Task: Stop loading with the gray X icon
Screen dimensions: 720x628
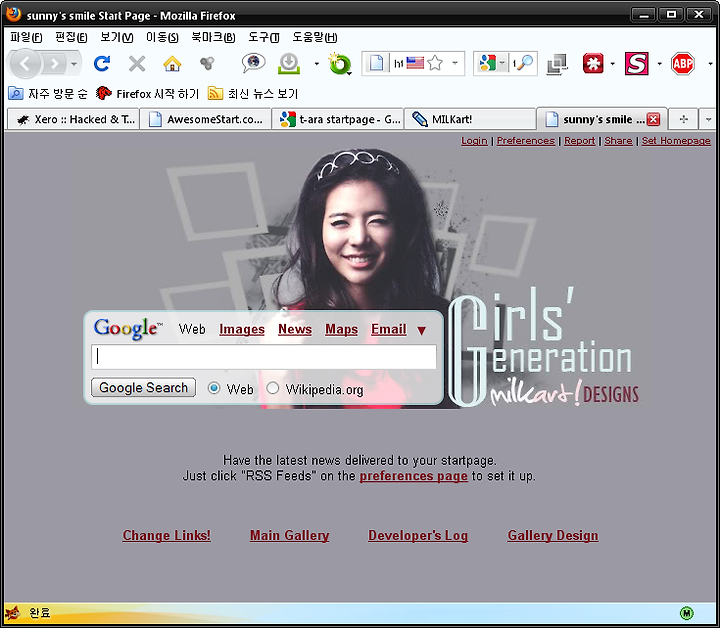Action: tap(137, 64)
